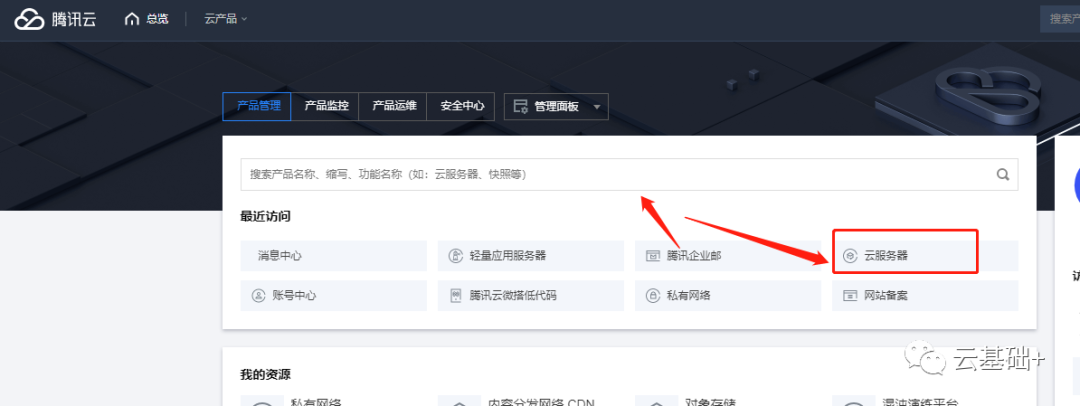
Task: Click the 云服务器 icon
Action: (x=850, y=256)
